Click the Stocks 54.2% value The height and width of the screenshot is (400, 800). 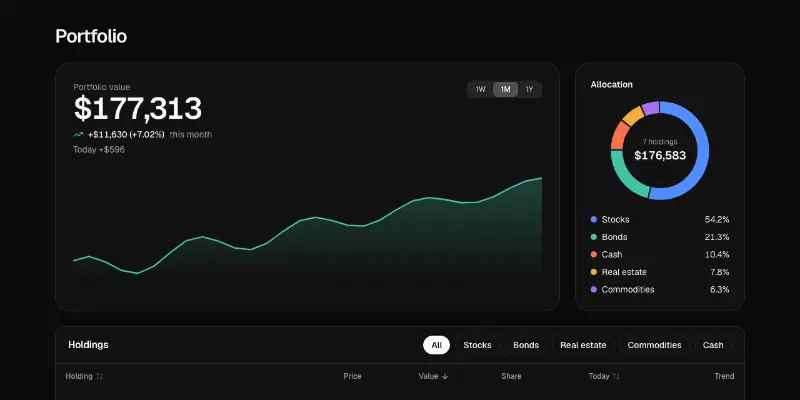(x=717, y=220)
